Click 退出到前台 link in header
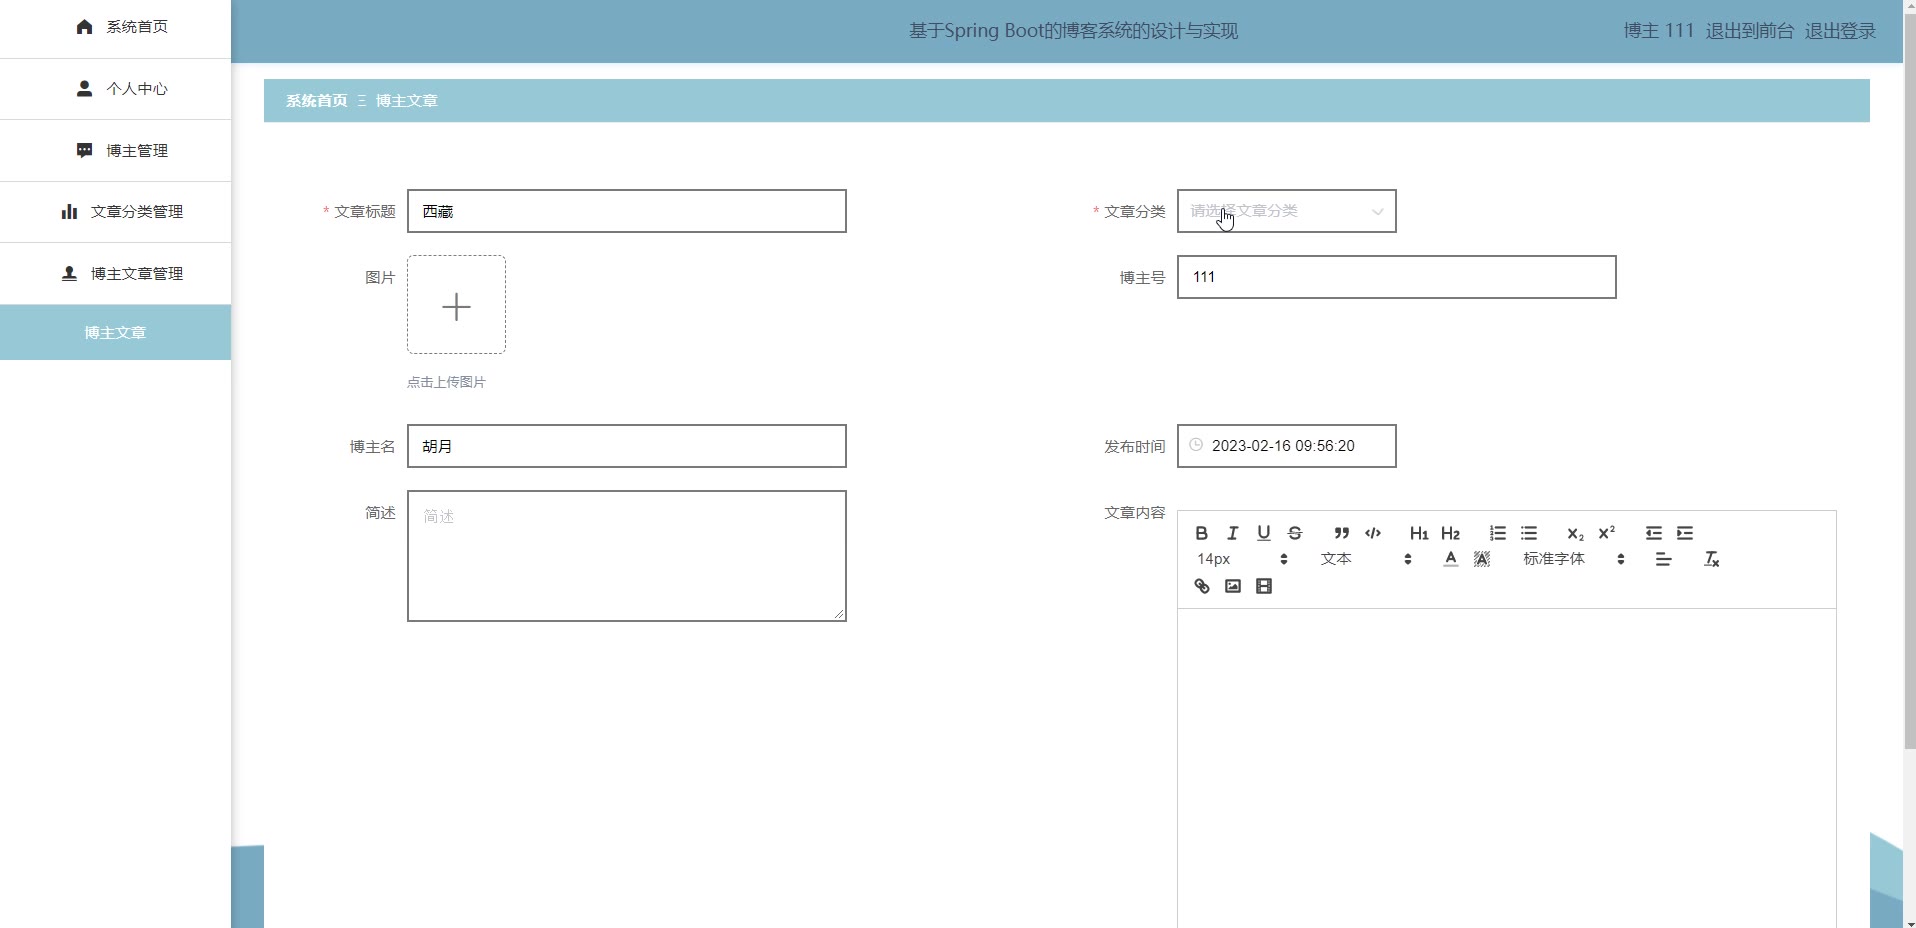The width and height of the screenshot is (1916, 928). [1749, 31]
